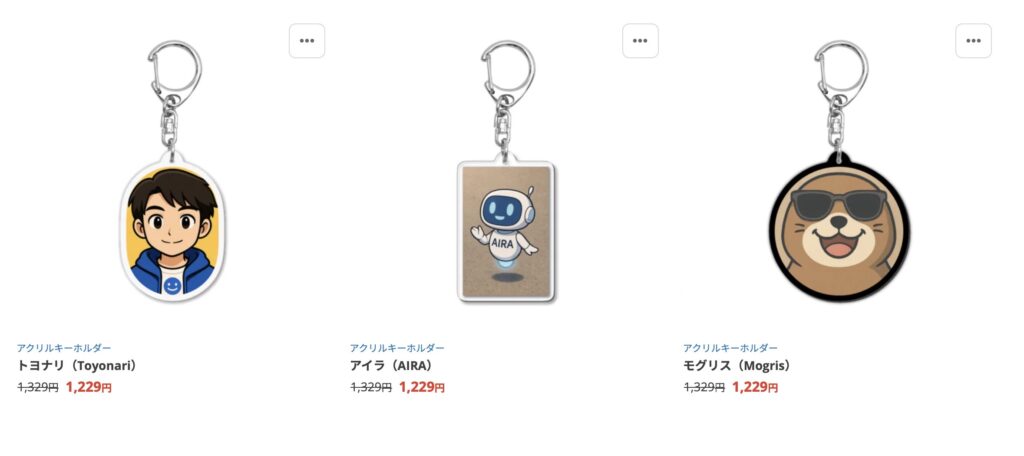Click the red 1,229円 price under AIRA
This screenshot has height=456, width=1024.
point(422,387)
